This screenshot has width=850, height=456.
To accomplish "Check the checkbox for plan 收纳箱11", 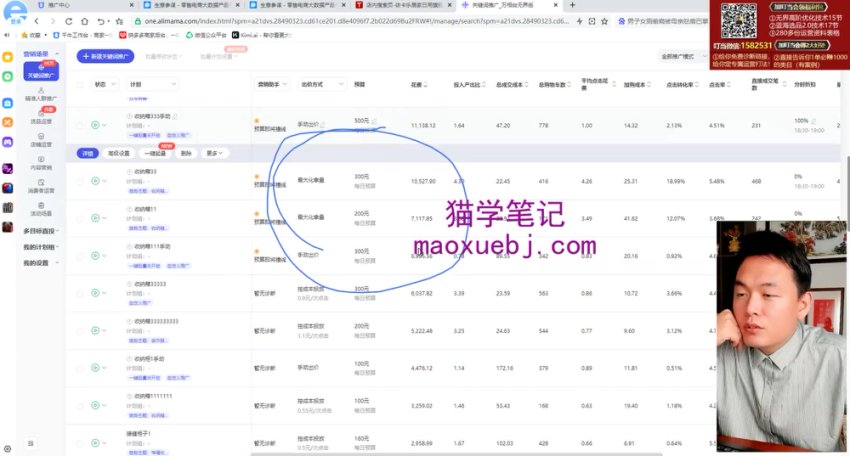I will pos(80,217).
